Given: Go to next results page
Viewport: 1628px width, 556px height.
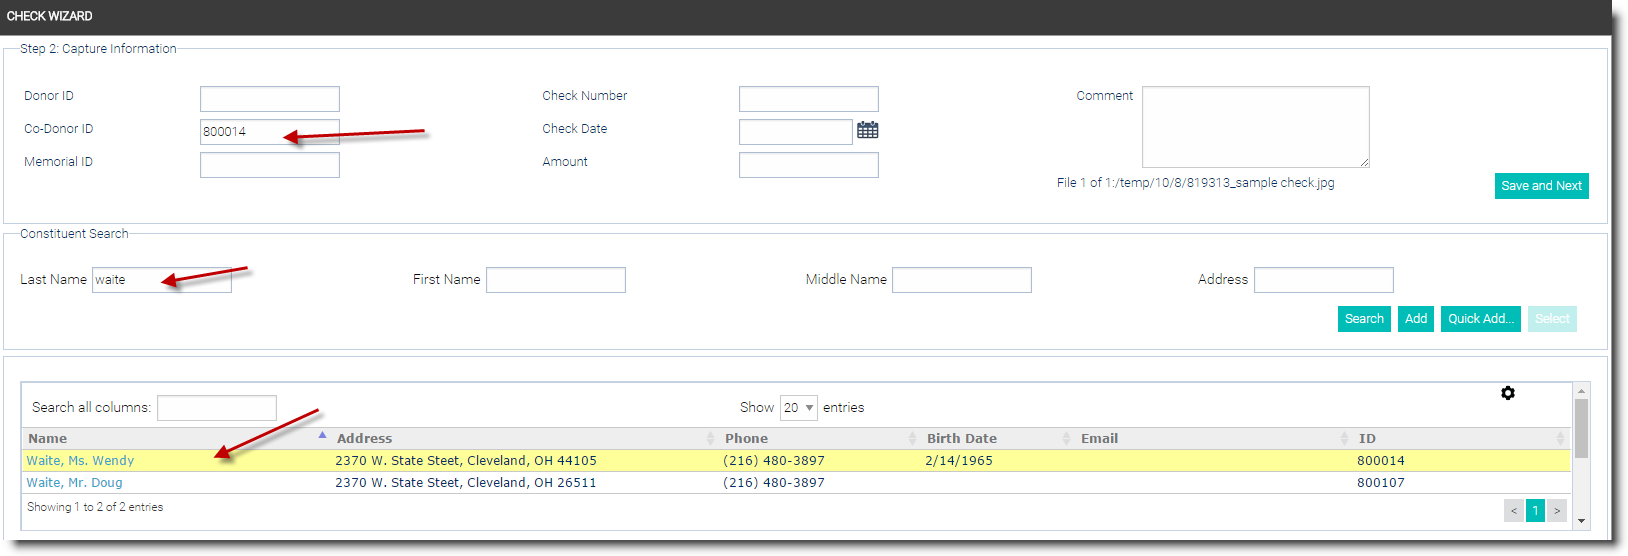Looking at the screenshot, I should pos(1557,510).
